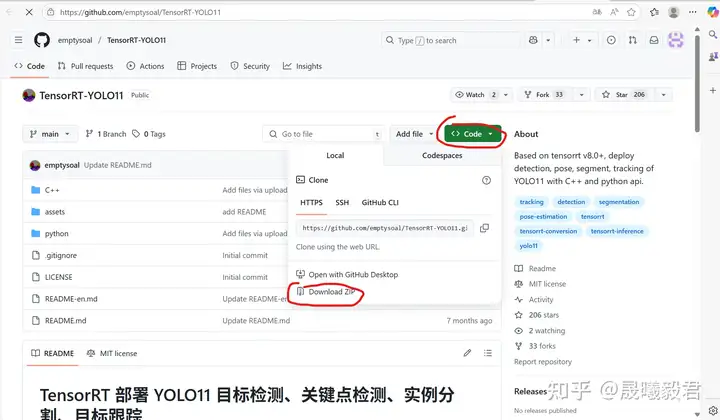Select the GitHub CLI clone option
This screenshot has height=420, width=720.
[380, 202]
